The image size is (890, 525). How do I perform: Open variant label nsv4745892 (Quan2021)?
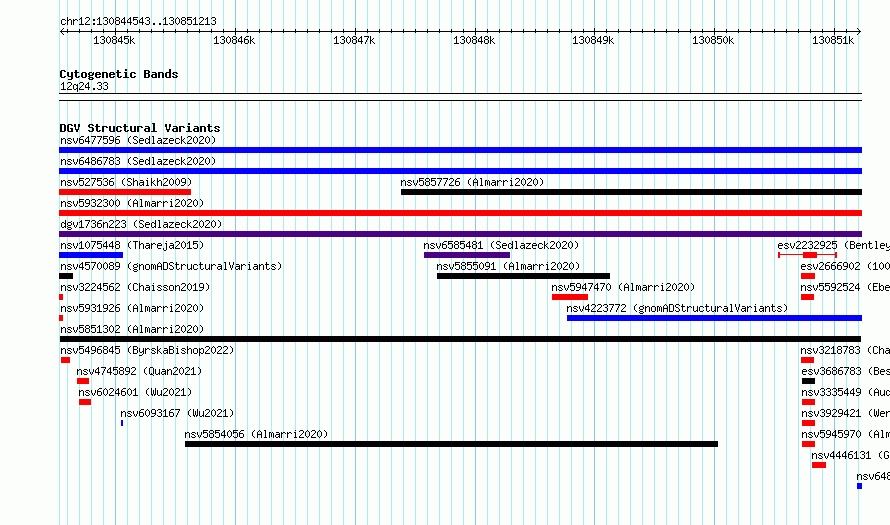tap(139, 371)
